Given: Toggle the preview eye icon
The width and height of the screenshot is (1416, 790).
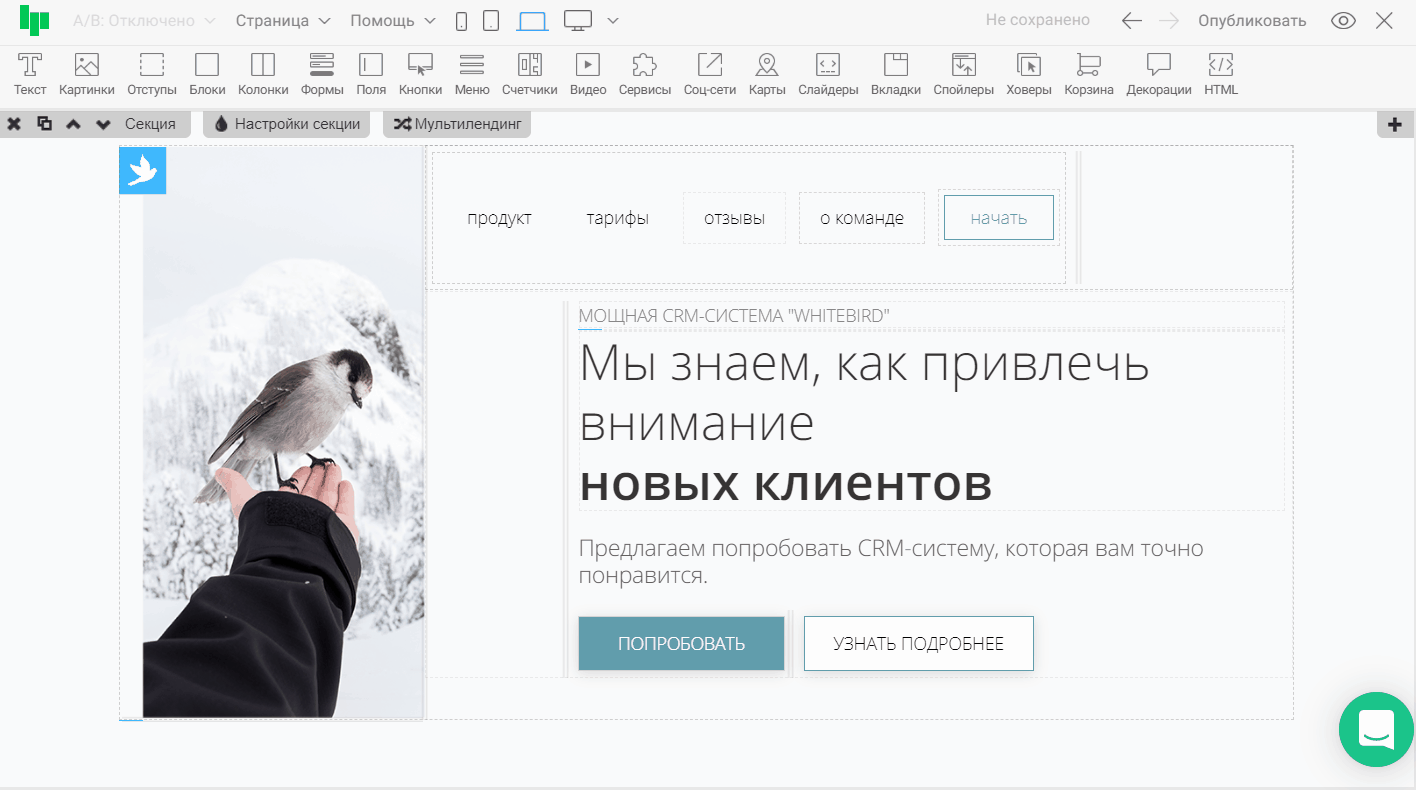Looking at the screenshot, I should pos(1343,21).
